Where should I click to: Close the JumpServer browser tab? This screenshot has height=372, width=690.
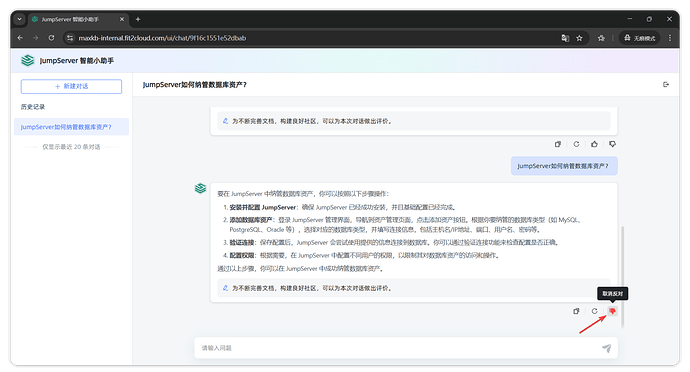122,19
